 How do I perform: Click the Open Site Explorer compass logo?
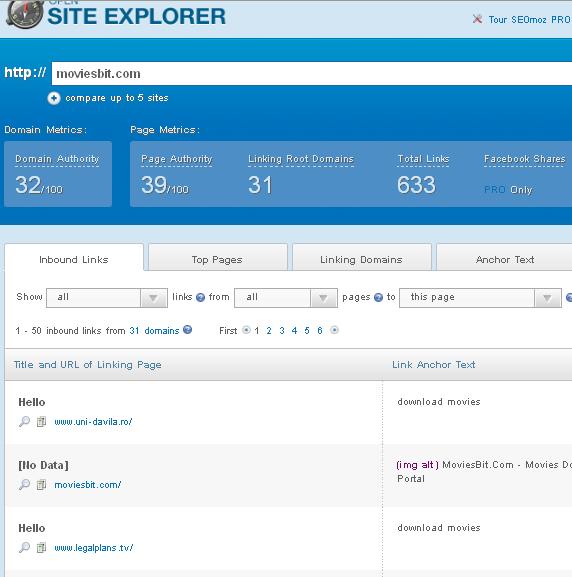25,14
